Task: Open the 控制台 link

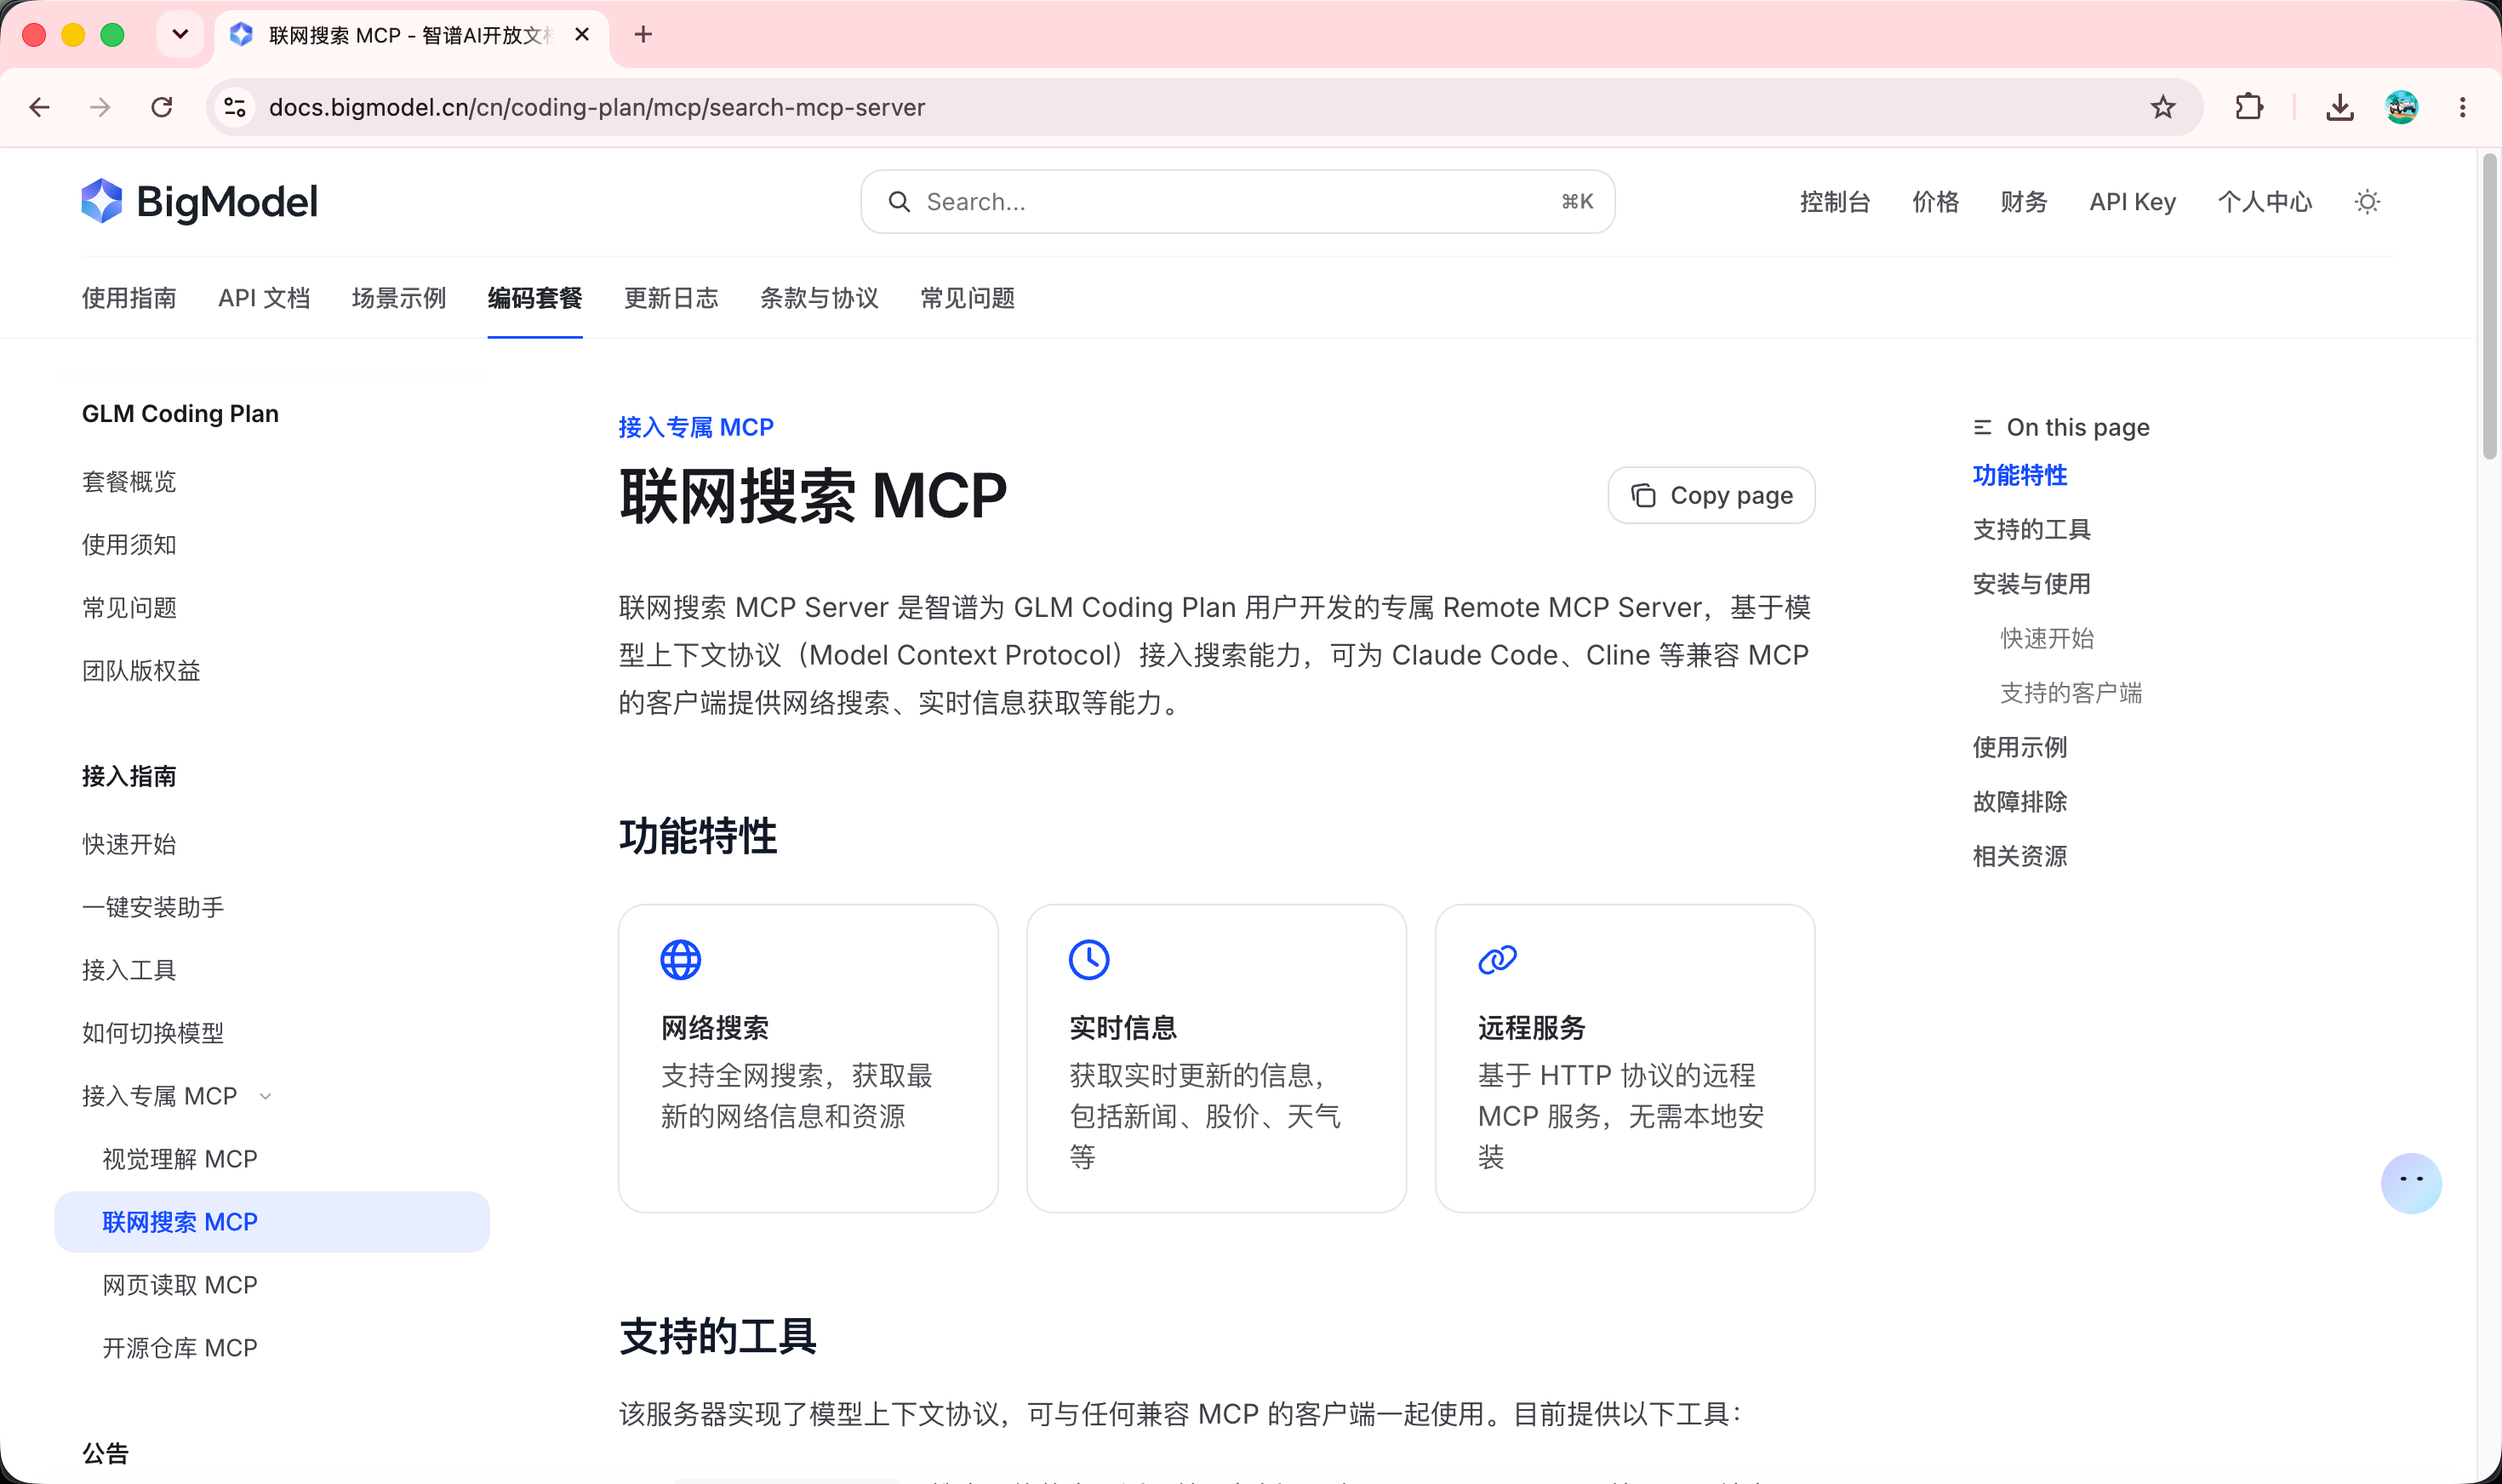Action: pyautogui.click(x=1835, y=202)
